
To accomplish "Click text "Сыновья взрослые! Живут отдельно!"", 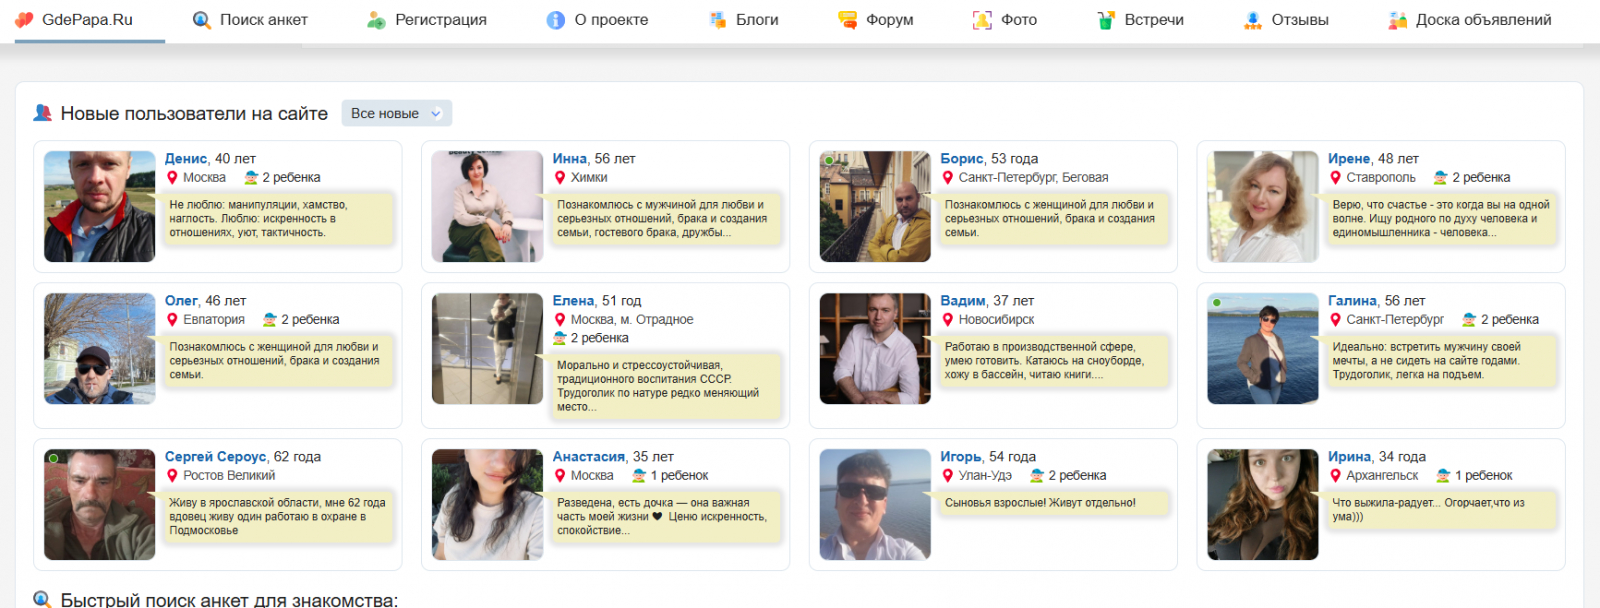I will [x=1040, y=503].
